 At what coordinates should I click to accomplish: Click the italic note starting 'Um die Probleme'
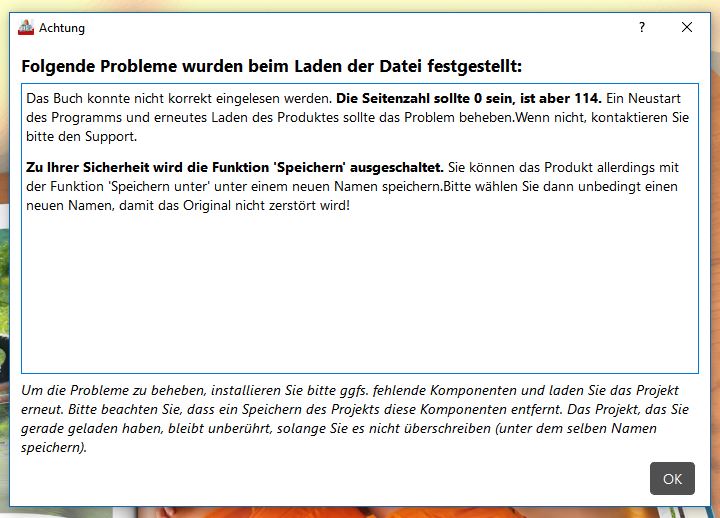click(x=354, y=418)
